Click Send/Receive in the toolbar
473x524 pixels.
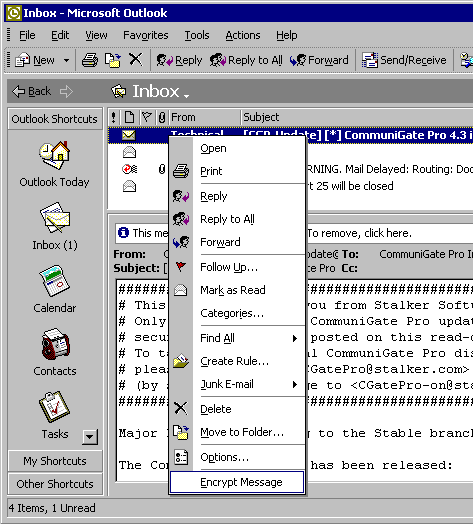pos(404,60)
